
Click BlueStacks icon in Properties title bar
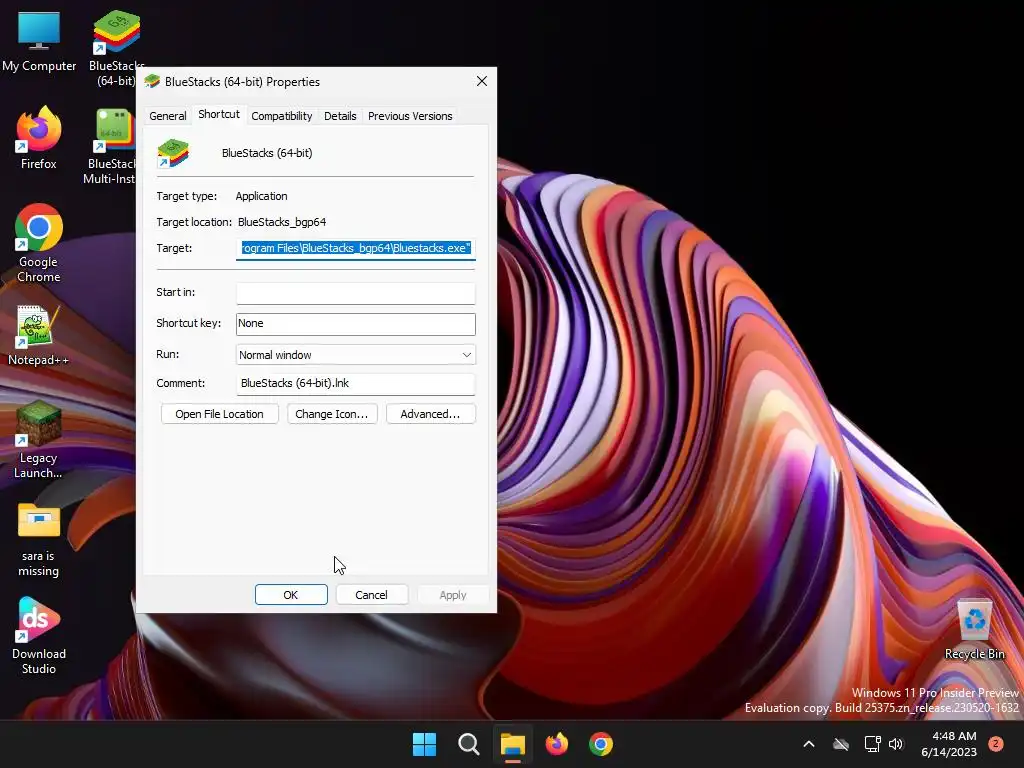click(x=152, y=81)
